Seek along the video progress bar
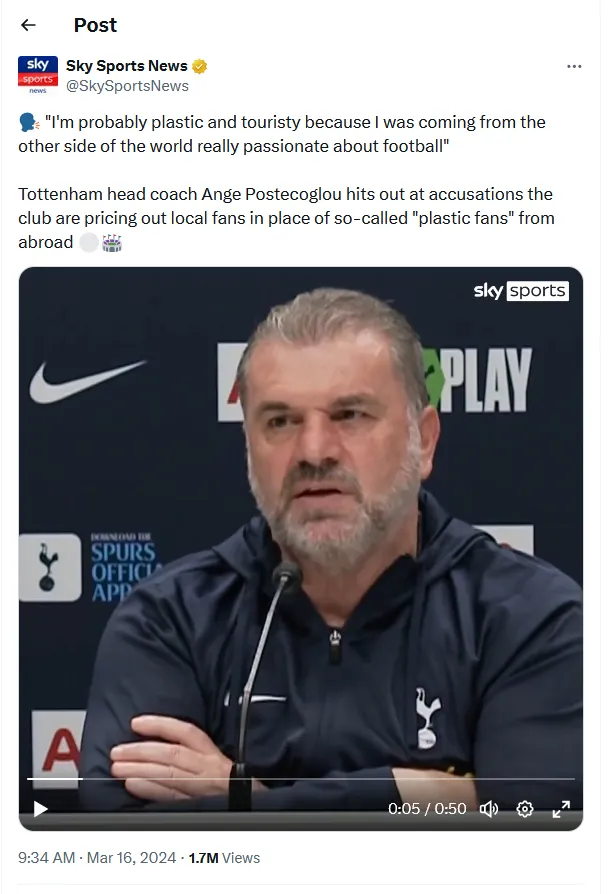613x894 pixels. [x=301, y=778]
